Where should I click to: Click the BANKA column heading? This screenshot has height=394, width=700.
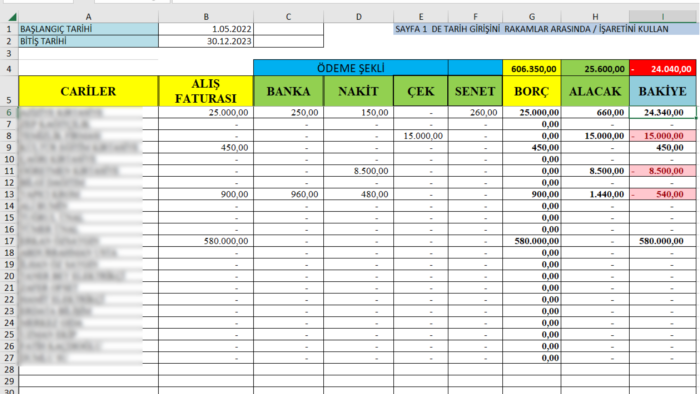pos(288,91)
